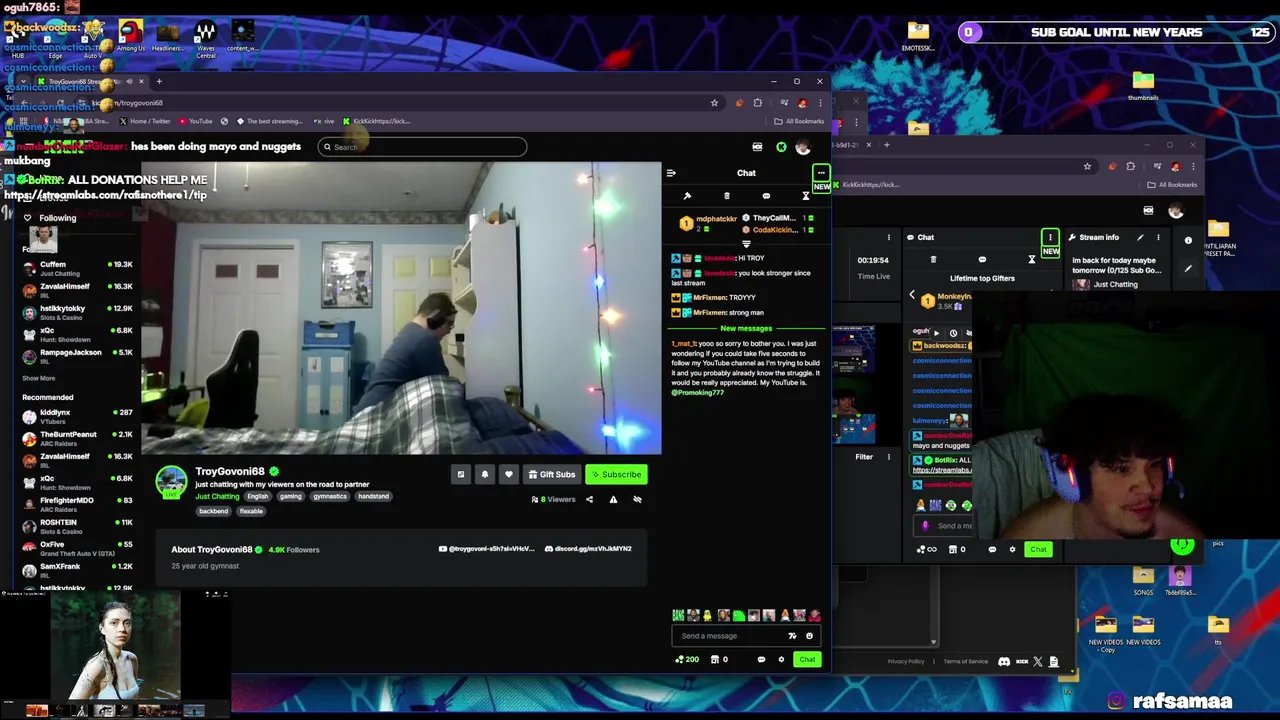This screenshot has width=1280, height=720.
Task: Open the Terms of Service link in dashboard footer
Action: tap(966, 662)
